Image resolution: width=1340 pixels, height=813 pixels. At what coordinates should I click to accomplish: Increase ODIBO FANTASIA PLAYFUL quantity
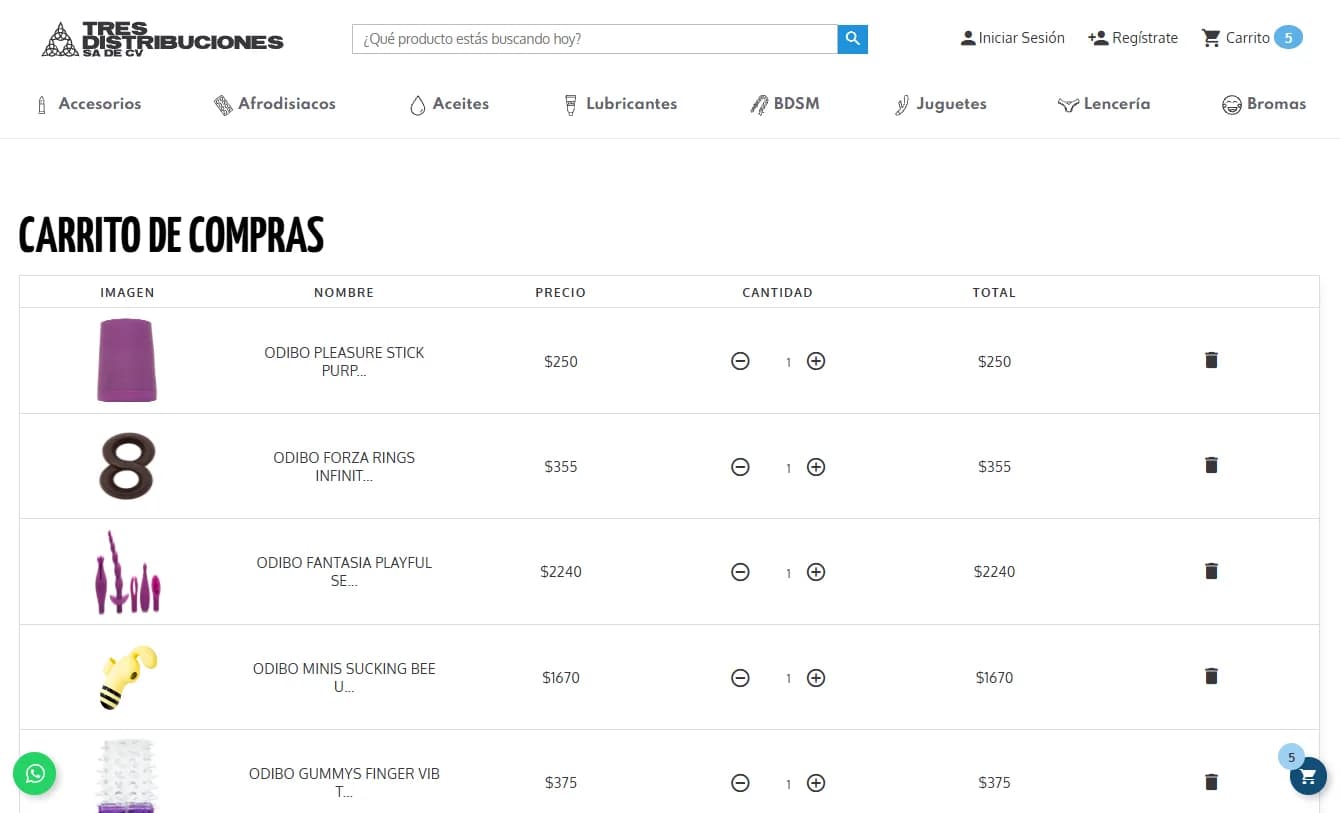point(816,572)
